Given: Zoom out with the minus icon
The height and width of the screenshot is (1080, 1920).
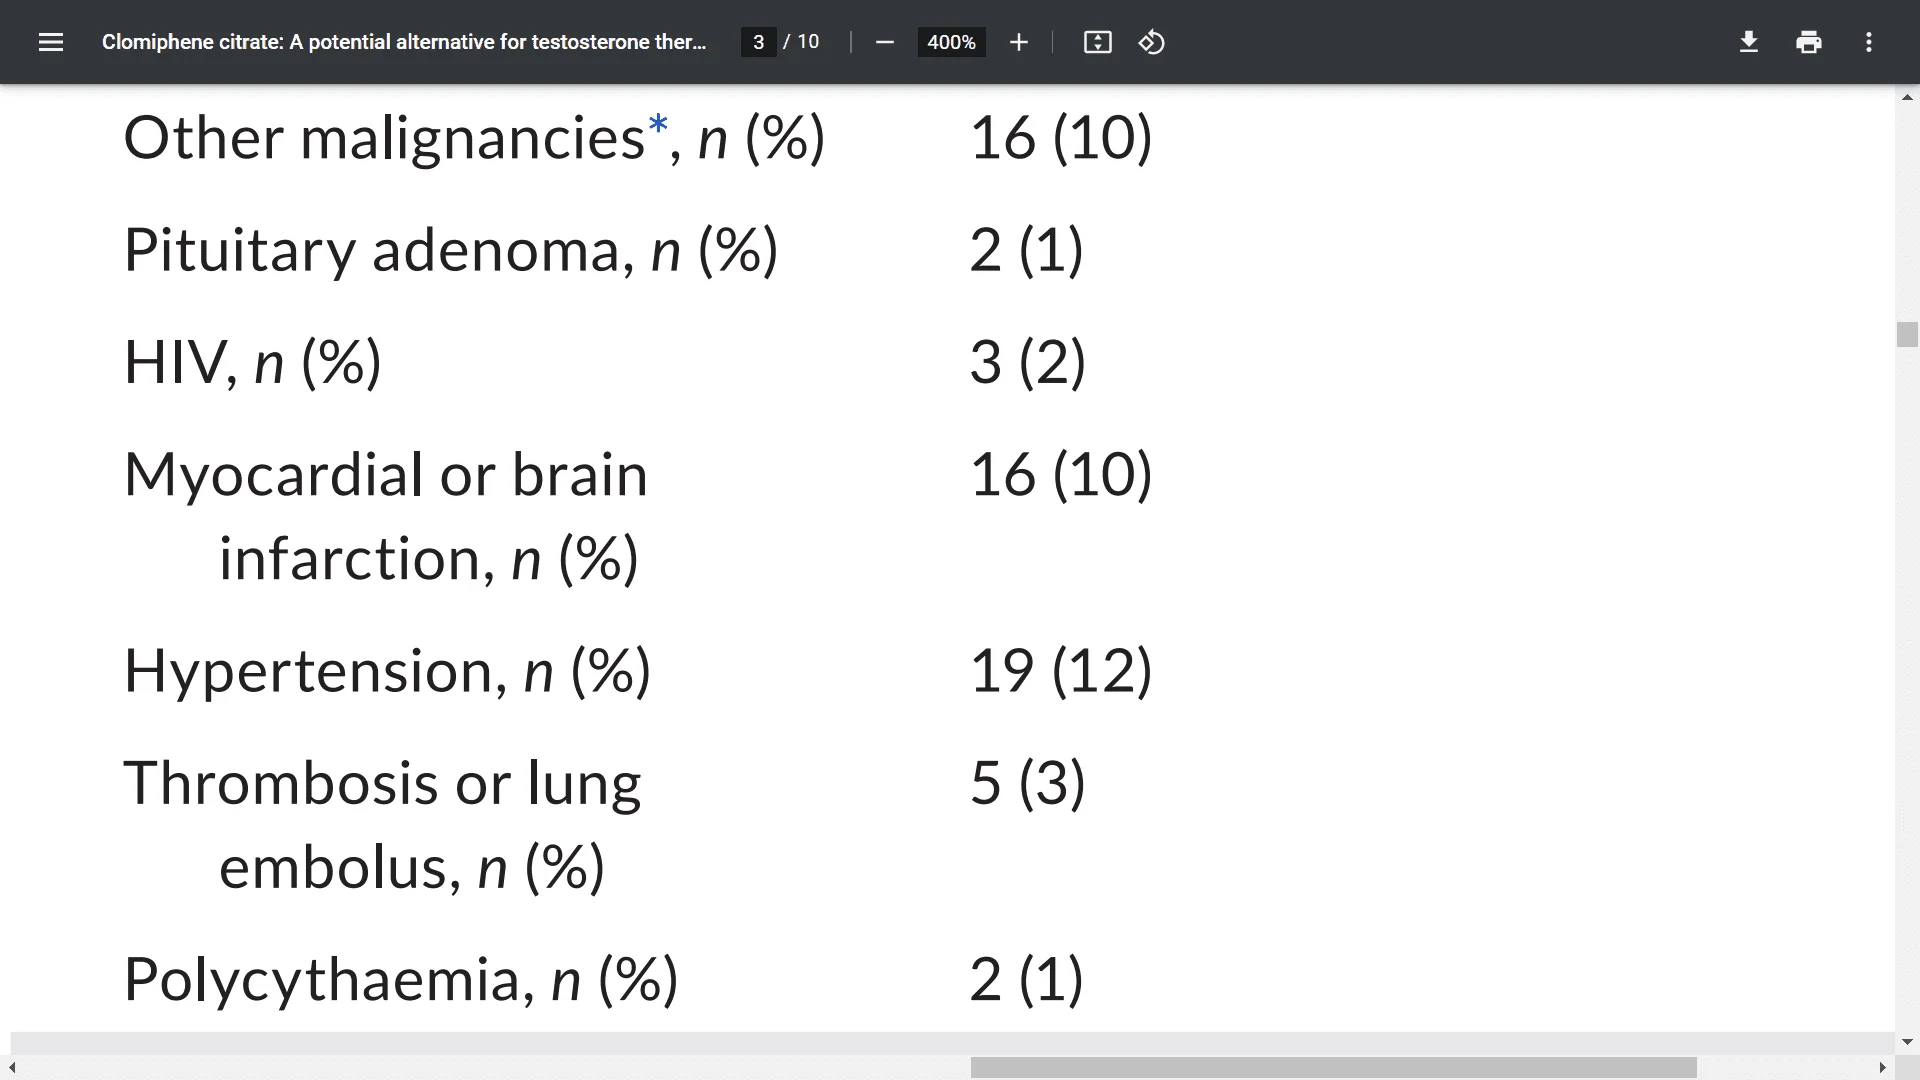Looking at the screenshot, I should click(884, 42).
